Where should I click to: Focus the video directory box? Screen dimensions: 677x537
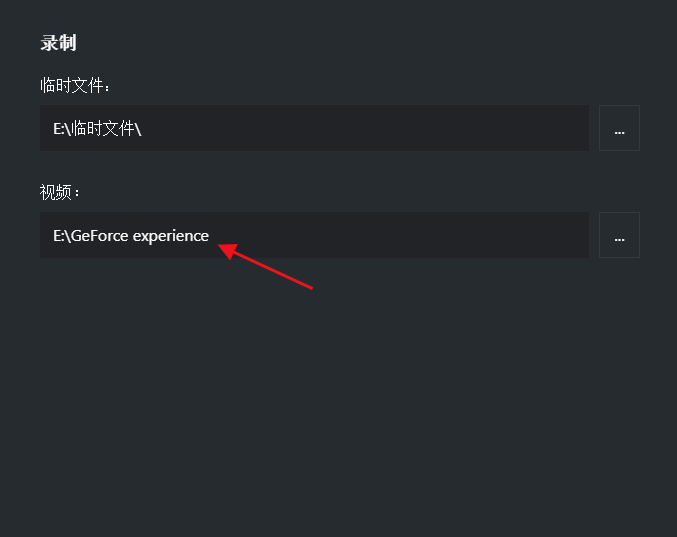pyautogui.click(x=314, y=235)
